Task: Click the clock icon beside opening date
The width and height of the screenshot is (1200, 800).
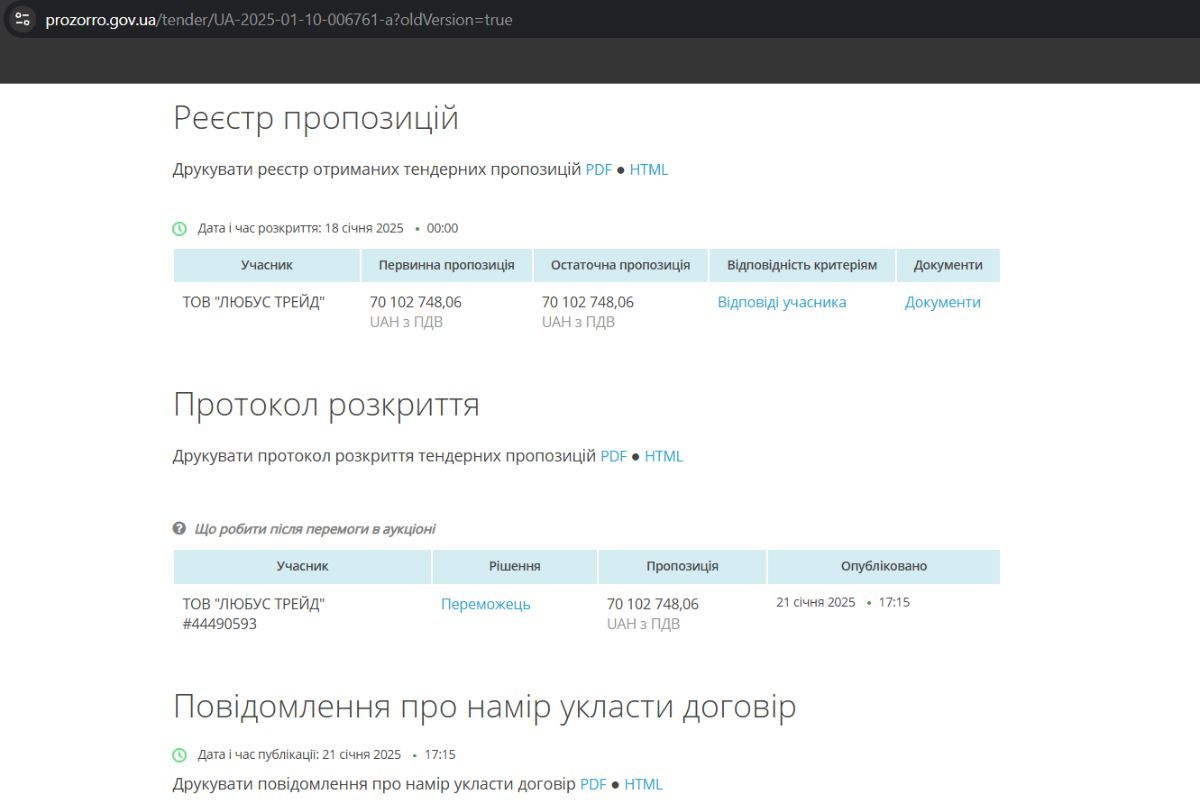Action: pyautogui.click(x=180, y=228)
